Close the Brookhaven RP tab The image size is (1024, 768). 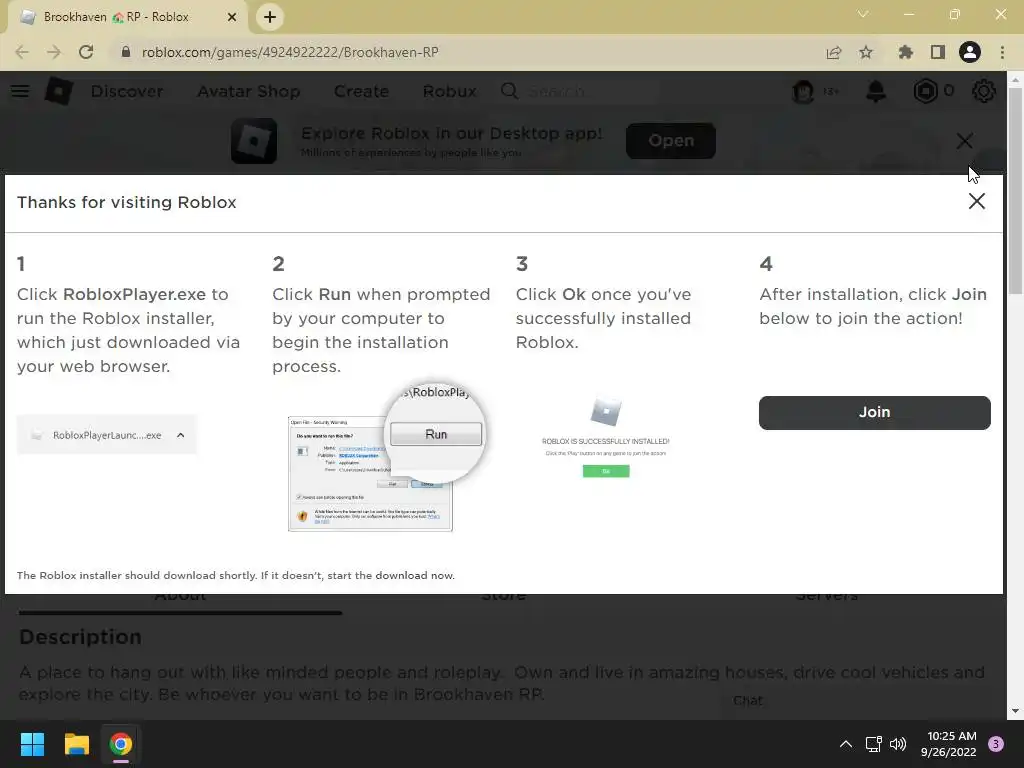click(232, 17)
